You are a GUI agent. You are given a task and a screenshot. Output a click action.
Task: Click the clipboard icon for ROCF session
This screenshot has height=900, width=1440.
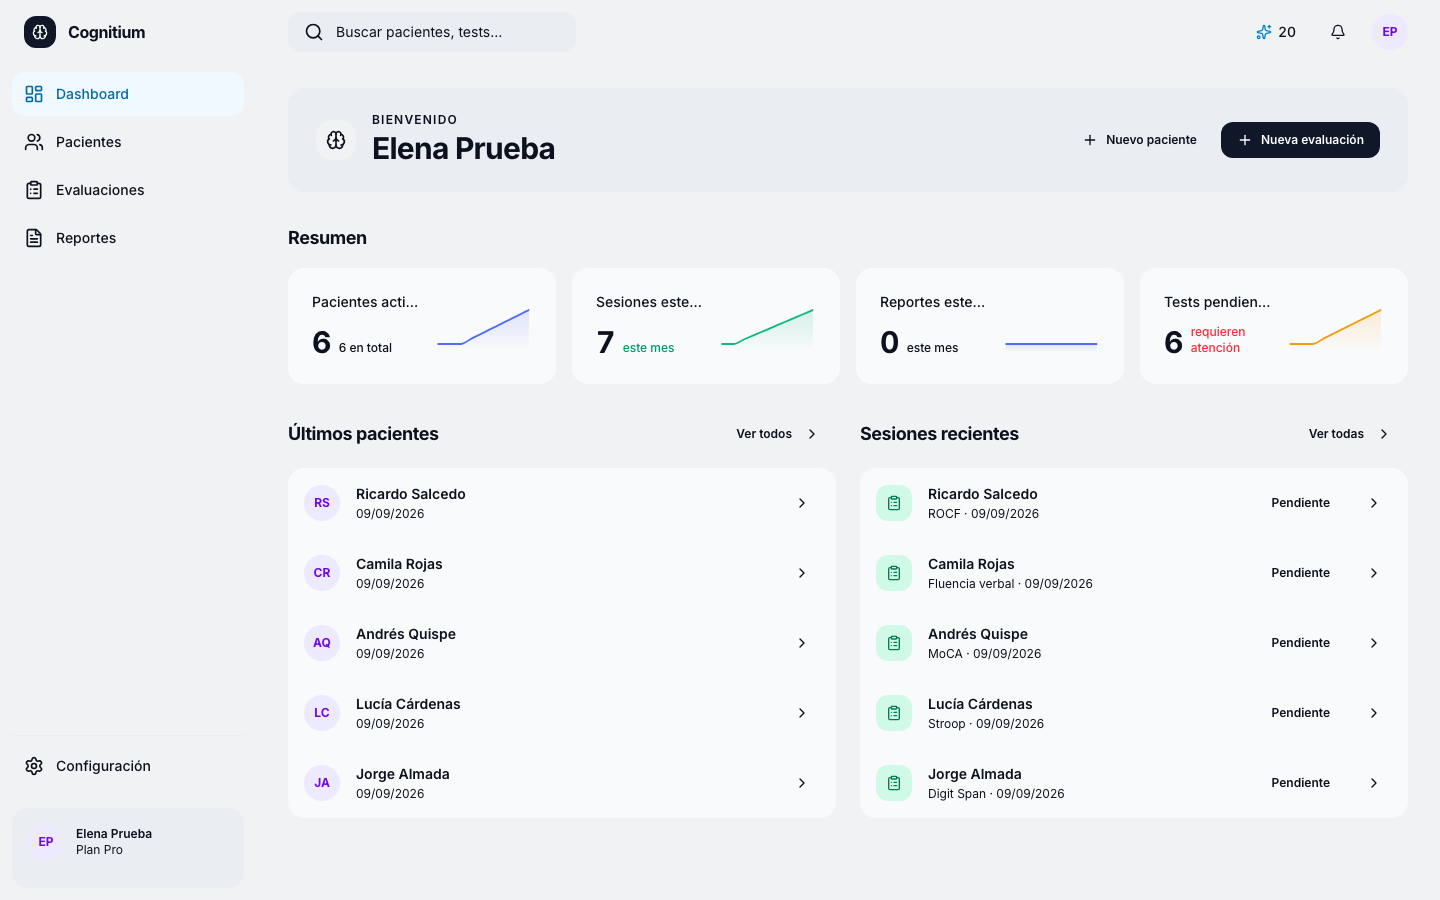click(x=894, y=503)
